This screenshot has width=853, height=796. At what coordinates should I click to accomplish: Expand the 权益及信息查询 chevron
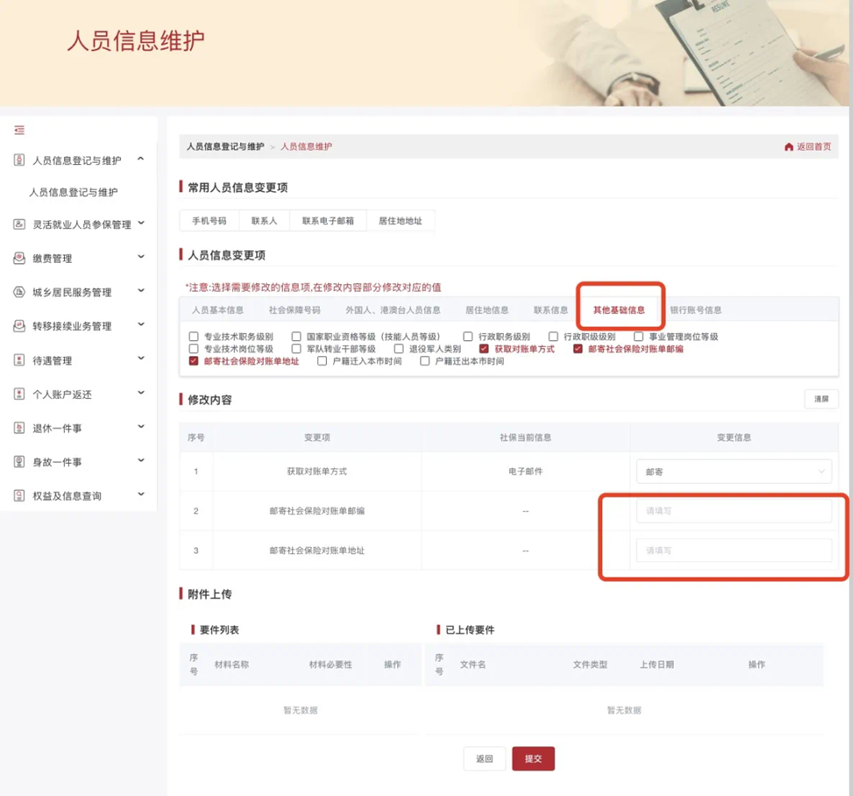[141, 494]
